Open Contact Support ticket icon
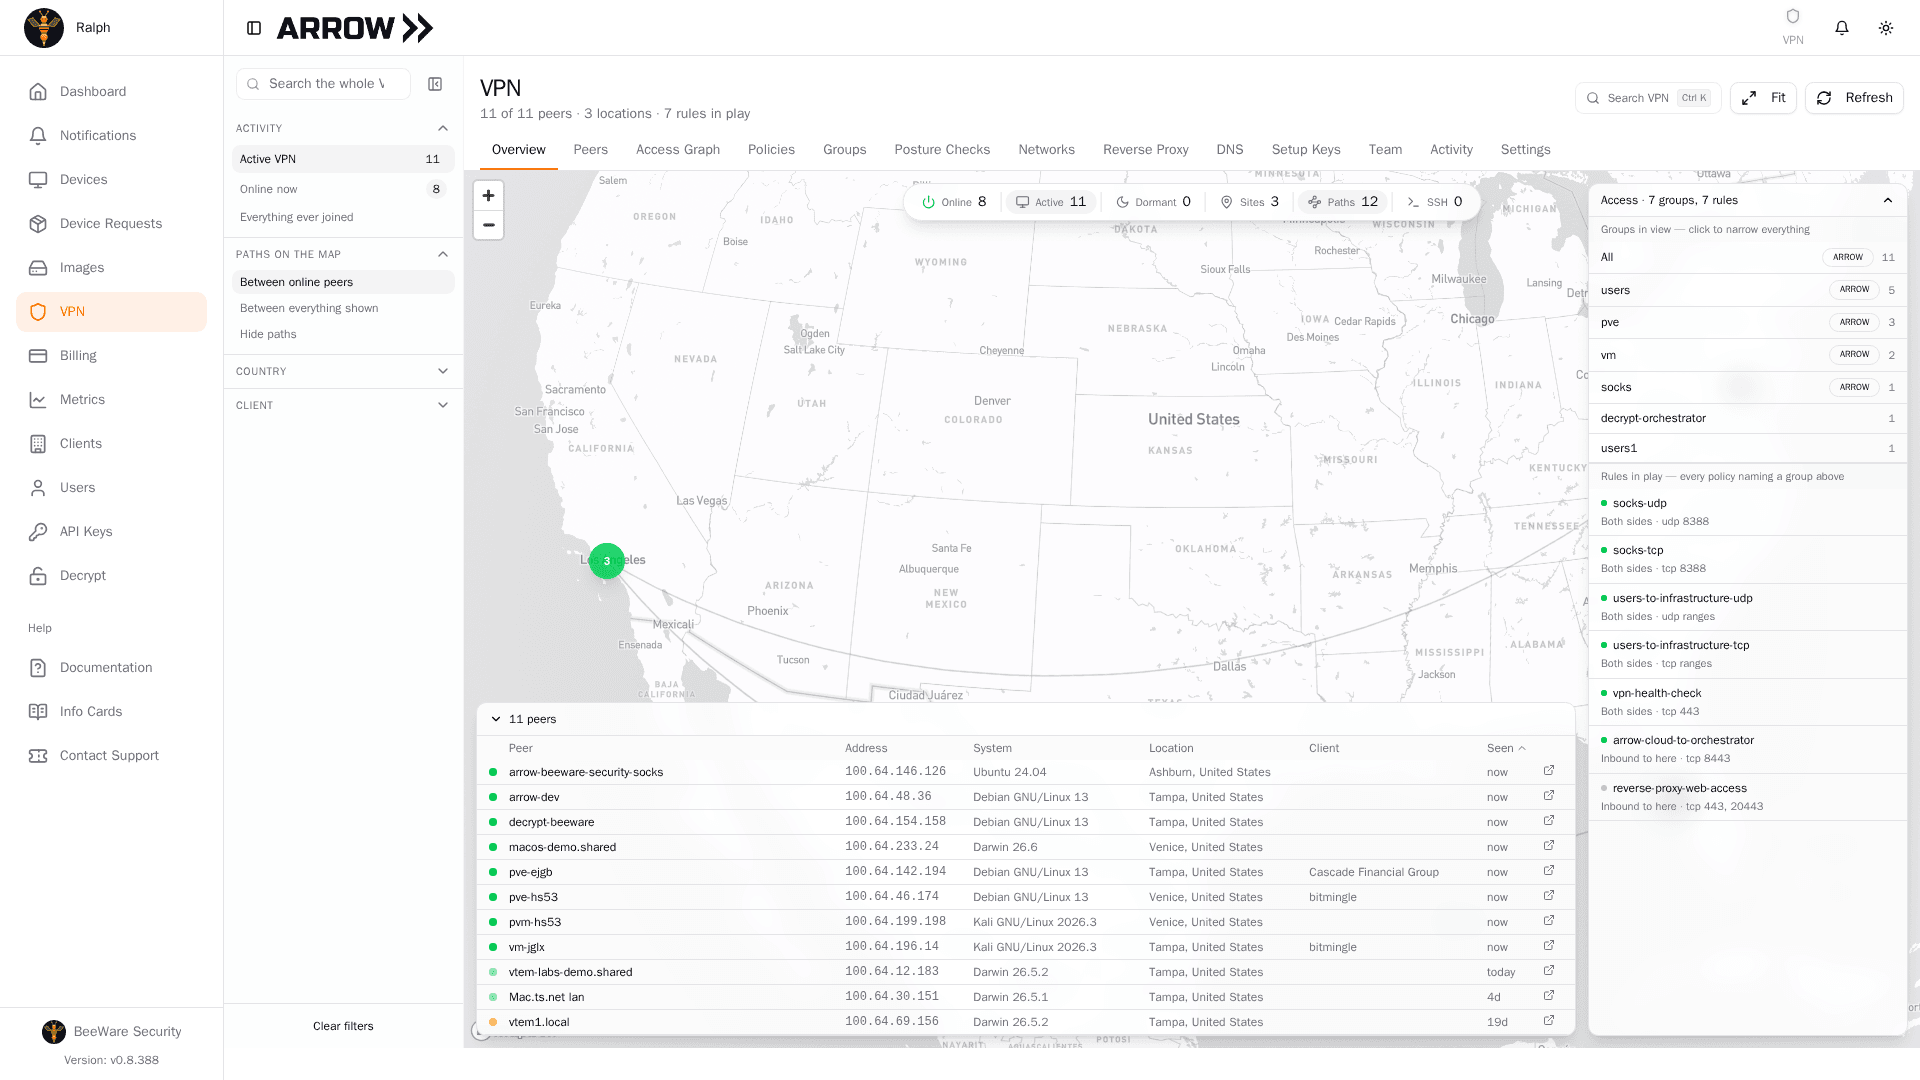This screenshot has width=1920, height=1080. tap(38, 756)
